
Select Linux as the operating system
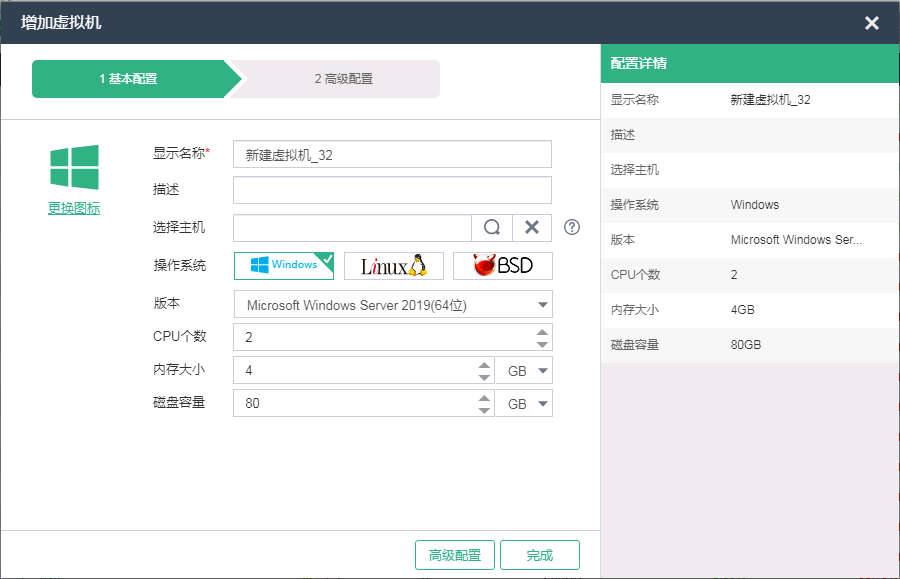tap(393, 266)
